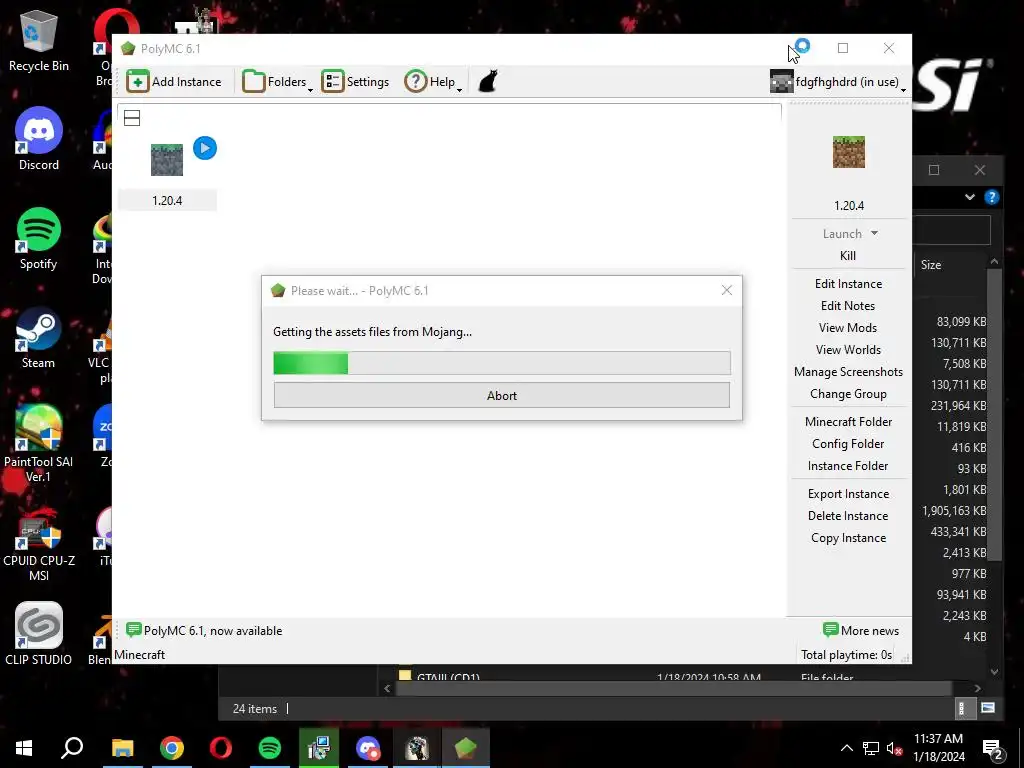
Task: Select the 1.20.4 instance grass block icon
Action: [x=167, y=160]
